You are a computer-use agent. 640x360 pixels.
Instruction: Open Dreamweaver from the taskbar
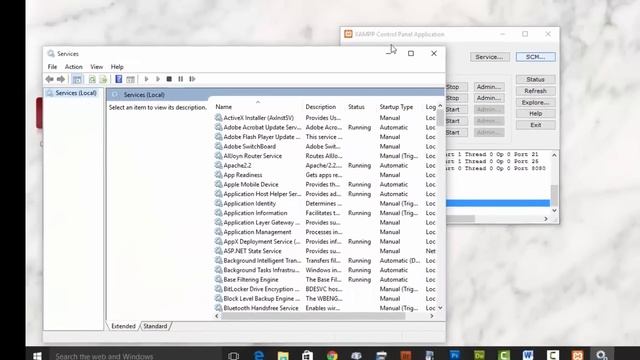[479, 356]
